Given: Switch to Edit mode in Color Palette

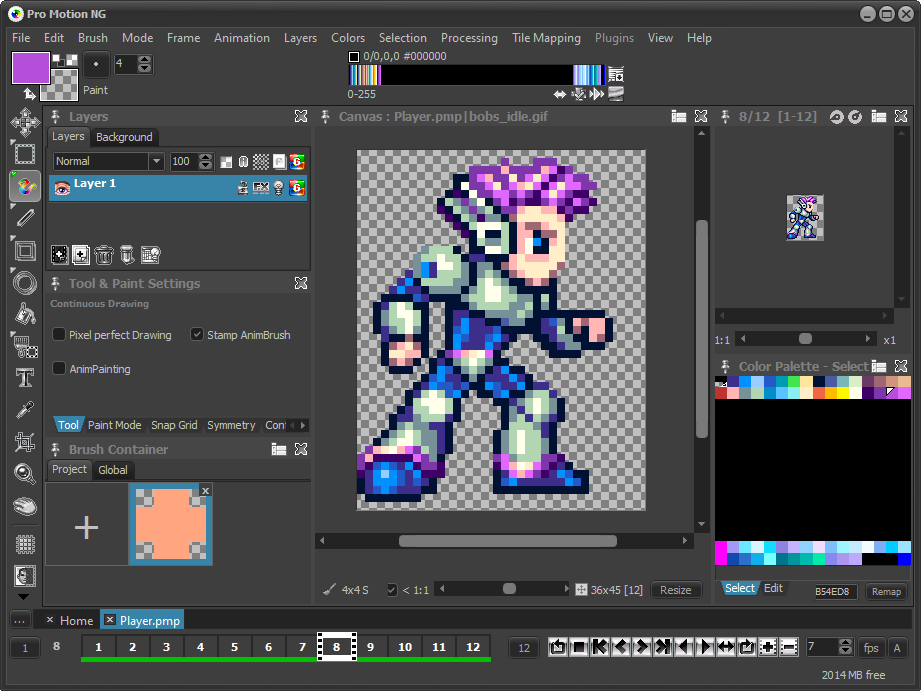Looking at the screenshot, I should coord(773,588).
